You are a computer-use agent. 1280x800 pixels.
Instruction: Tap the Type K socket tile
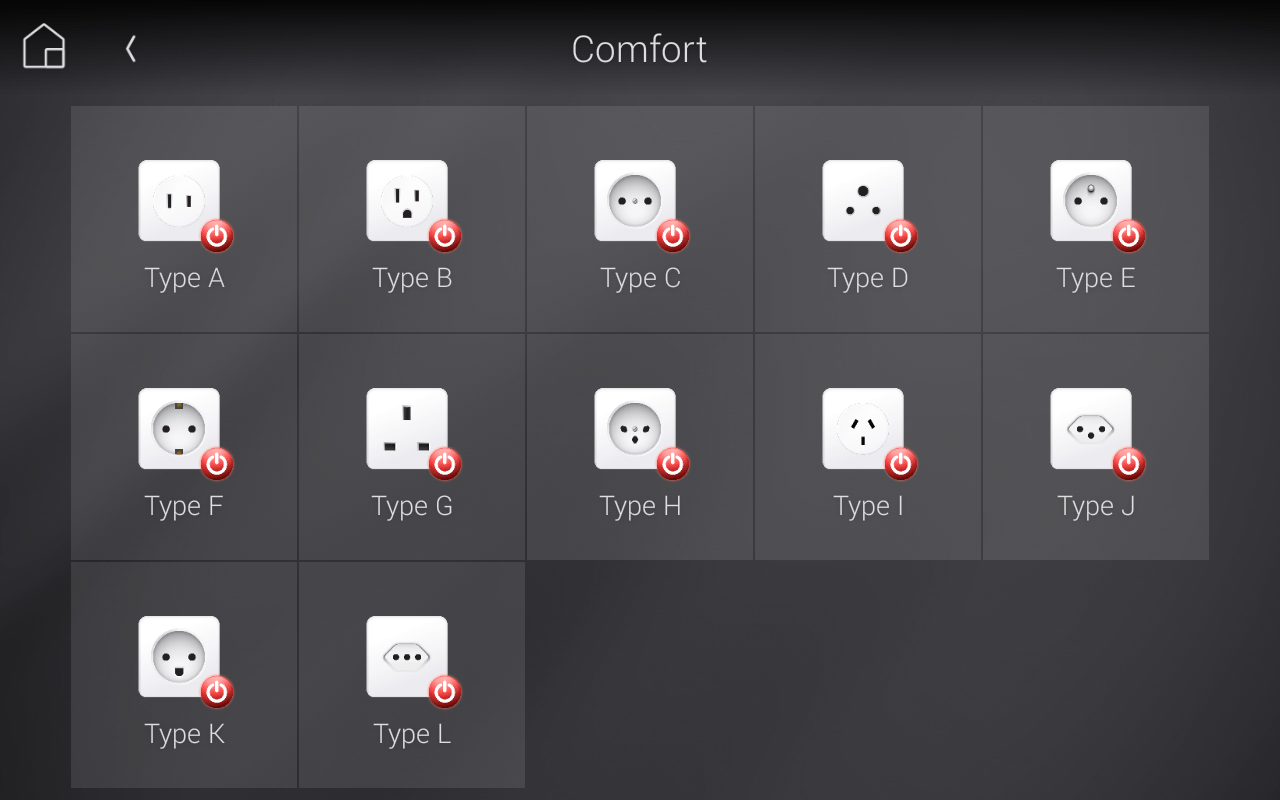pyautogui.click(x=183, y=675)
